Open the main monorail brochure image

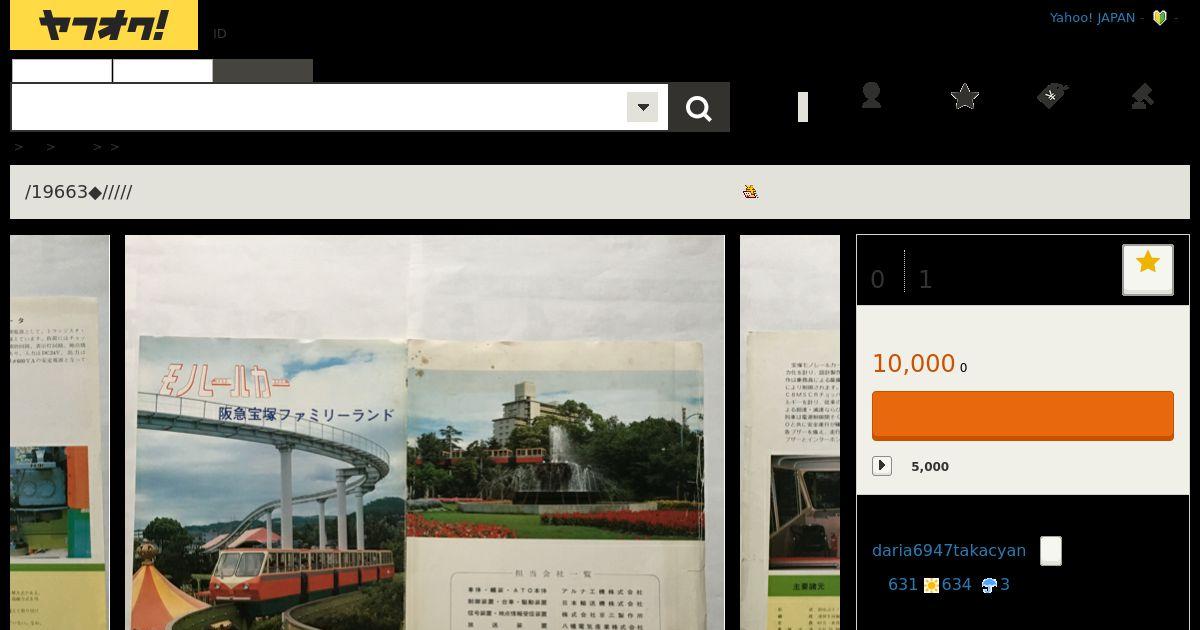pos(425,432)
